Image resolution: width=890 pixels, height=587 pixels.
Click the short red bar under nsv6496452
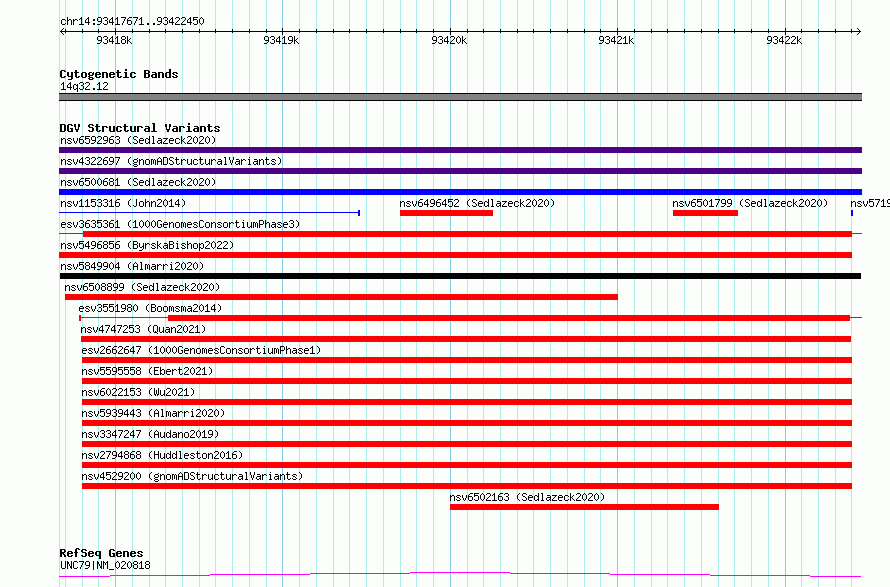[446, 213]
